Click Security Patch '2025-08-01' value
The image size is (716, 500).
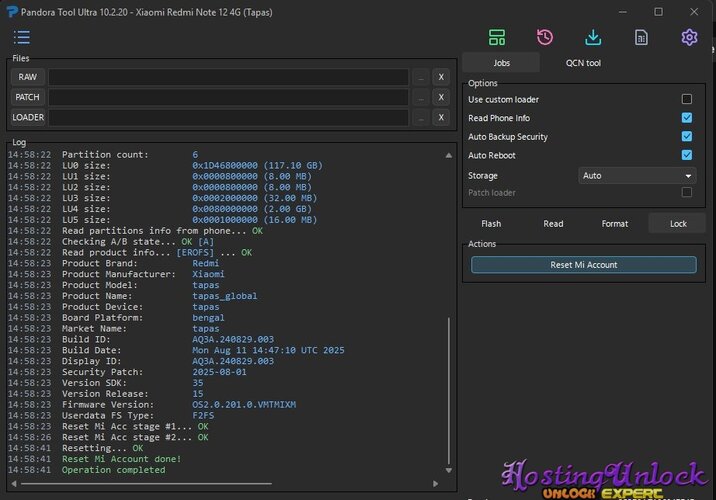219,372
